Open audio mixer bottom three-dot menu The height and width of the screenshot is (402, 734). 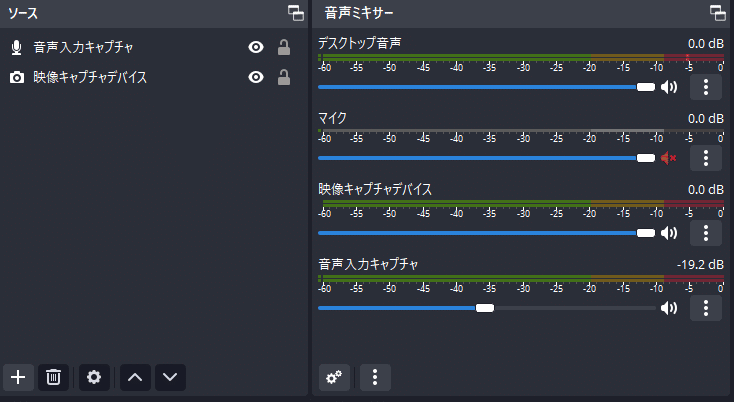click(375, 377)
